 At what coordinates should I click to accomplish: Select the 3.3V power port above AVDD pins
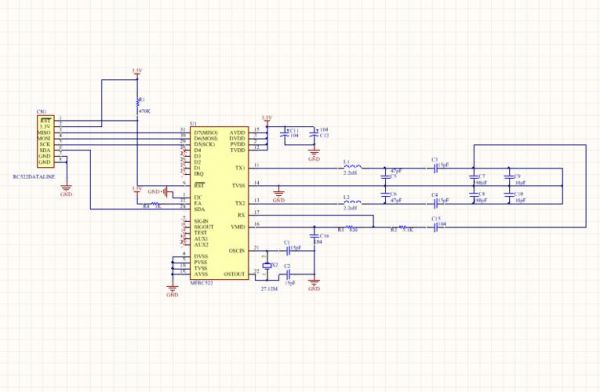point(266,119)
